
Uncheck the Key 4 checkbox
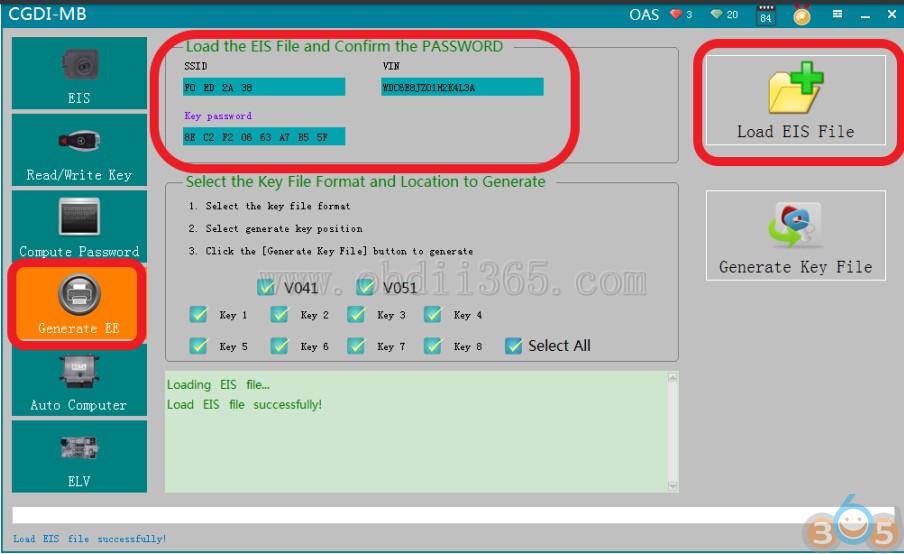[432, 314]
